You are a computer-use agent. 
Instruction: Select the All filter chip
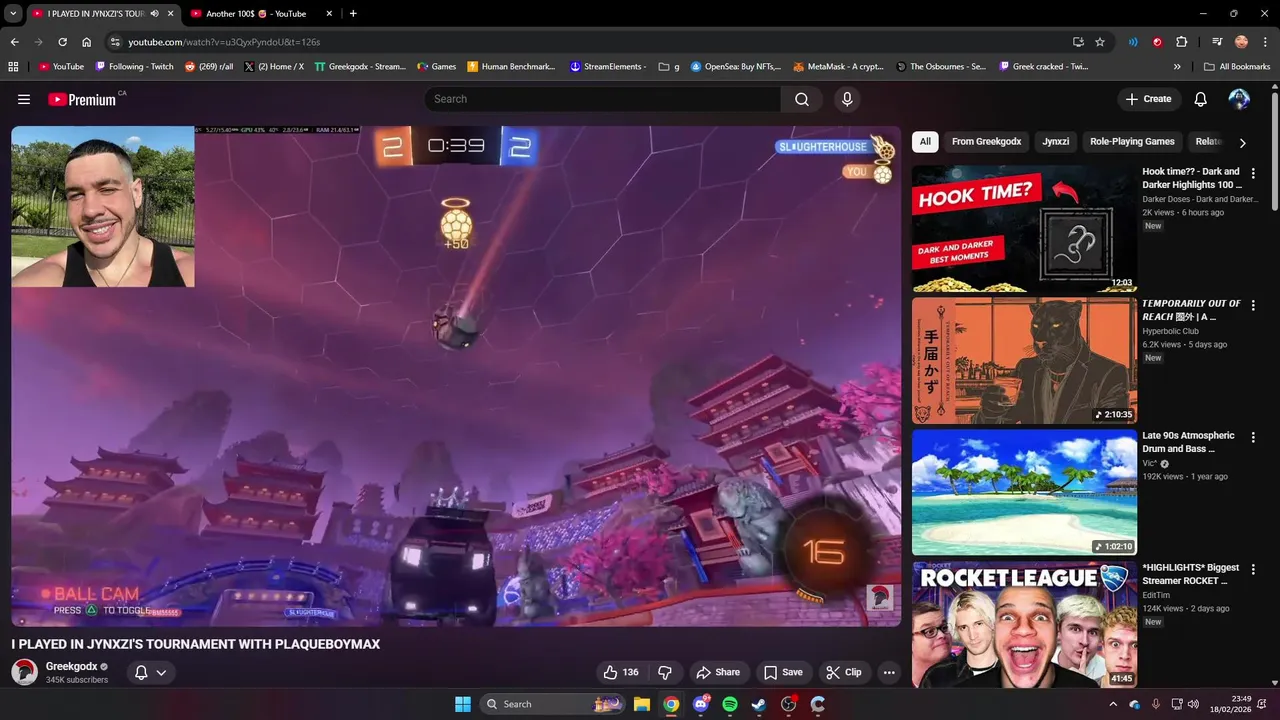point(925,142)
